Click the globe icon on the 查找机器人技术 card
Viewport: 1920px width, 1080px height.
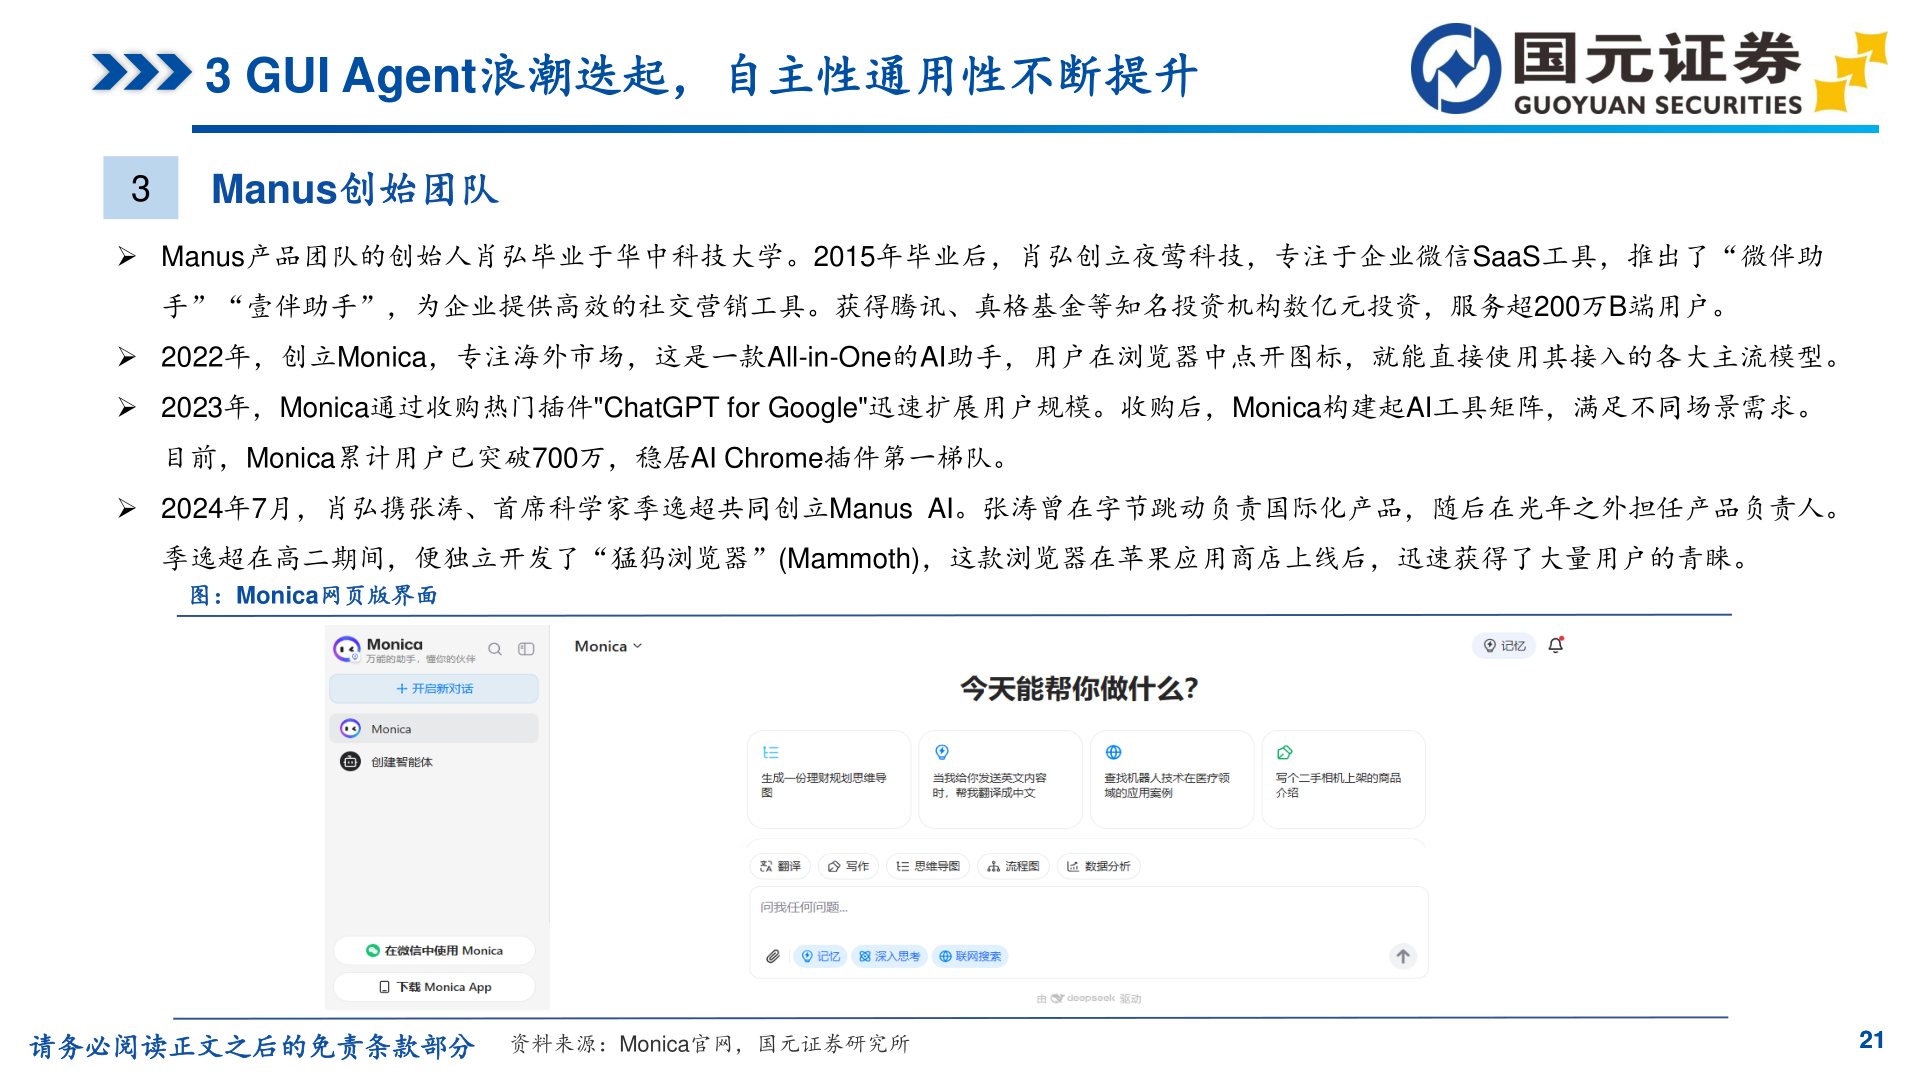1113,752
